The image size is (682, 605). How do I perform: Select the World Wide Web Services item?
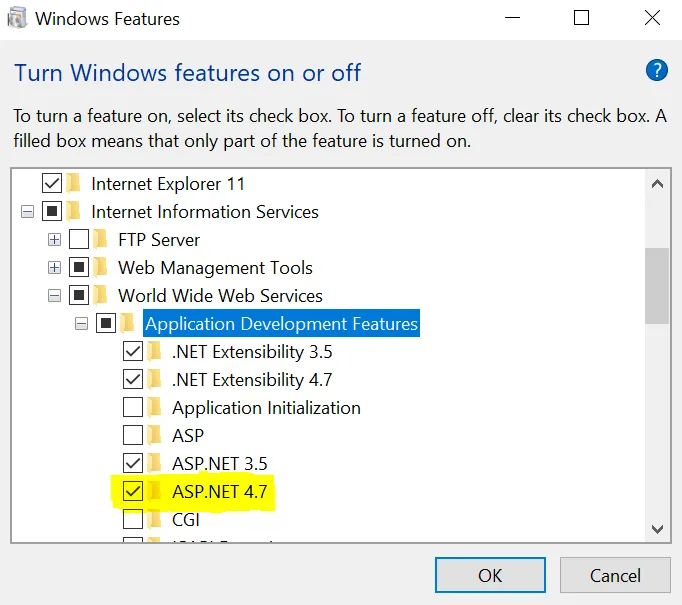coord(220,296)
